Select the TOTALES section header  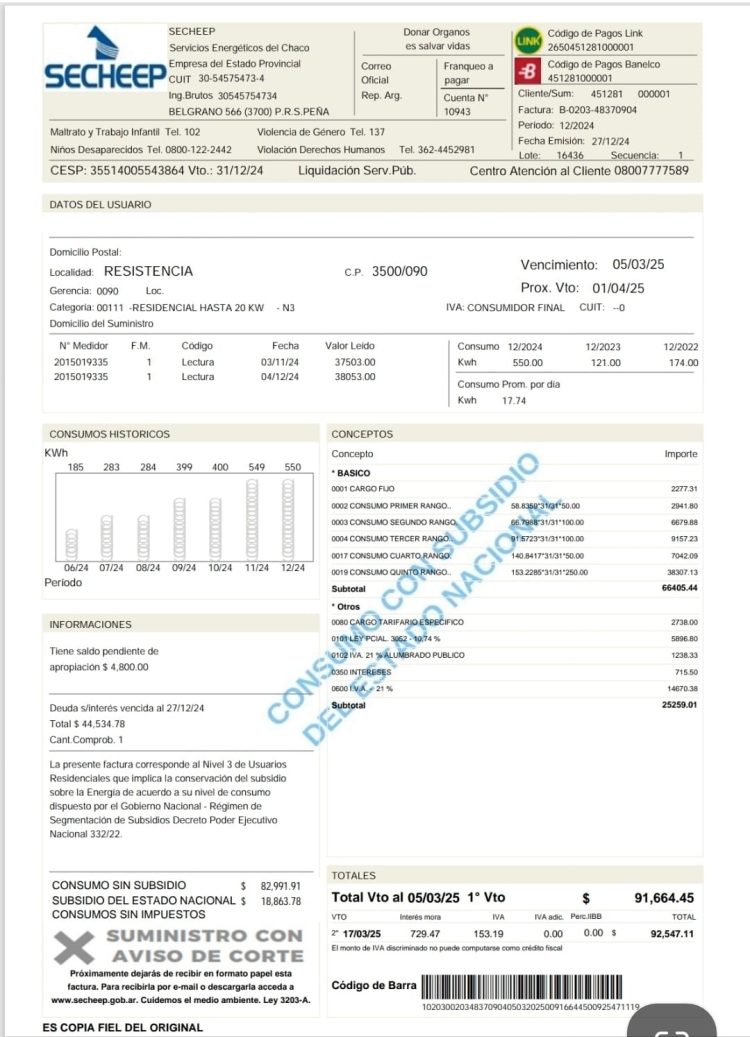coord(354,874)
